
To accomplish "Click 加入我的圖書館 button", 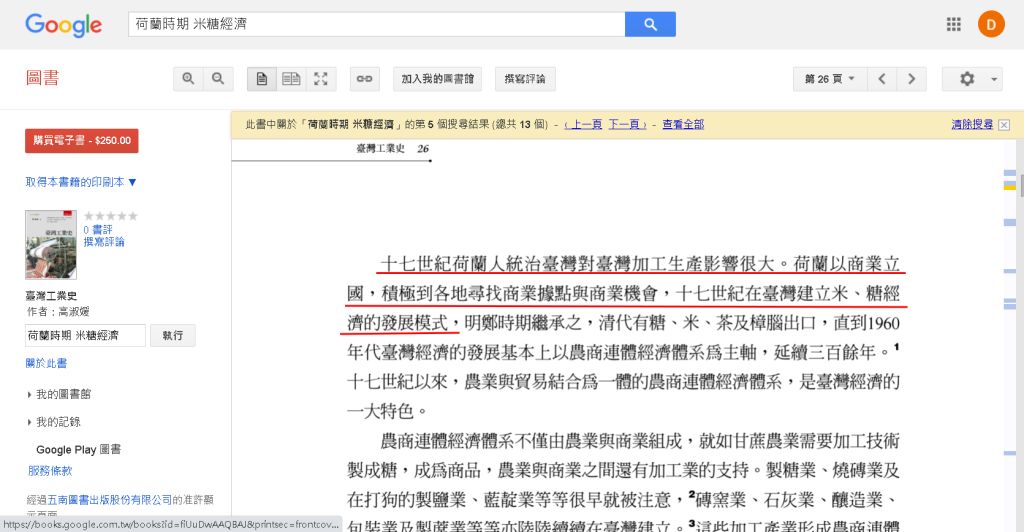I will (x=438, y=79).
